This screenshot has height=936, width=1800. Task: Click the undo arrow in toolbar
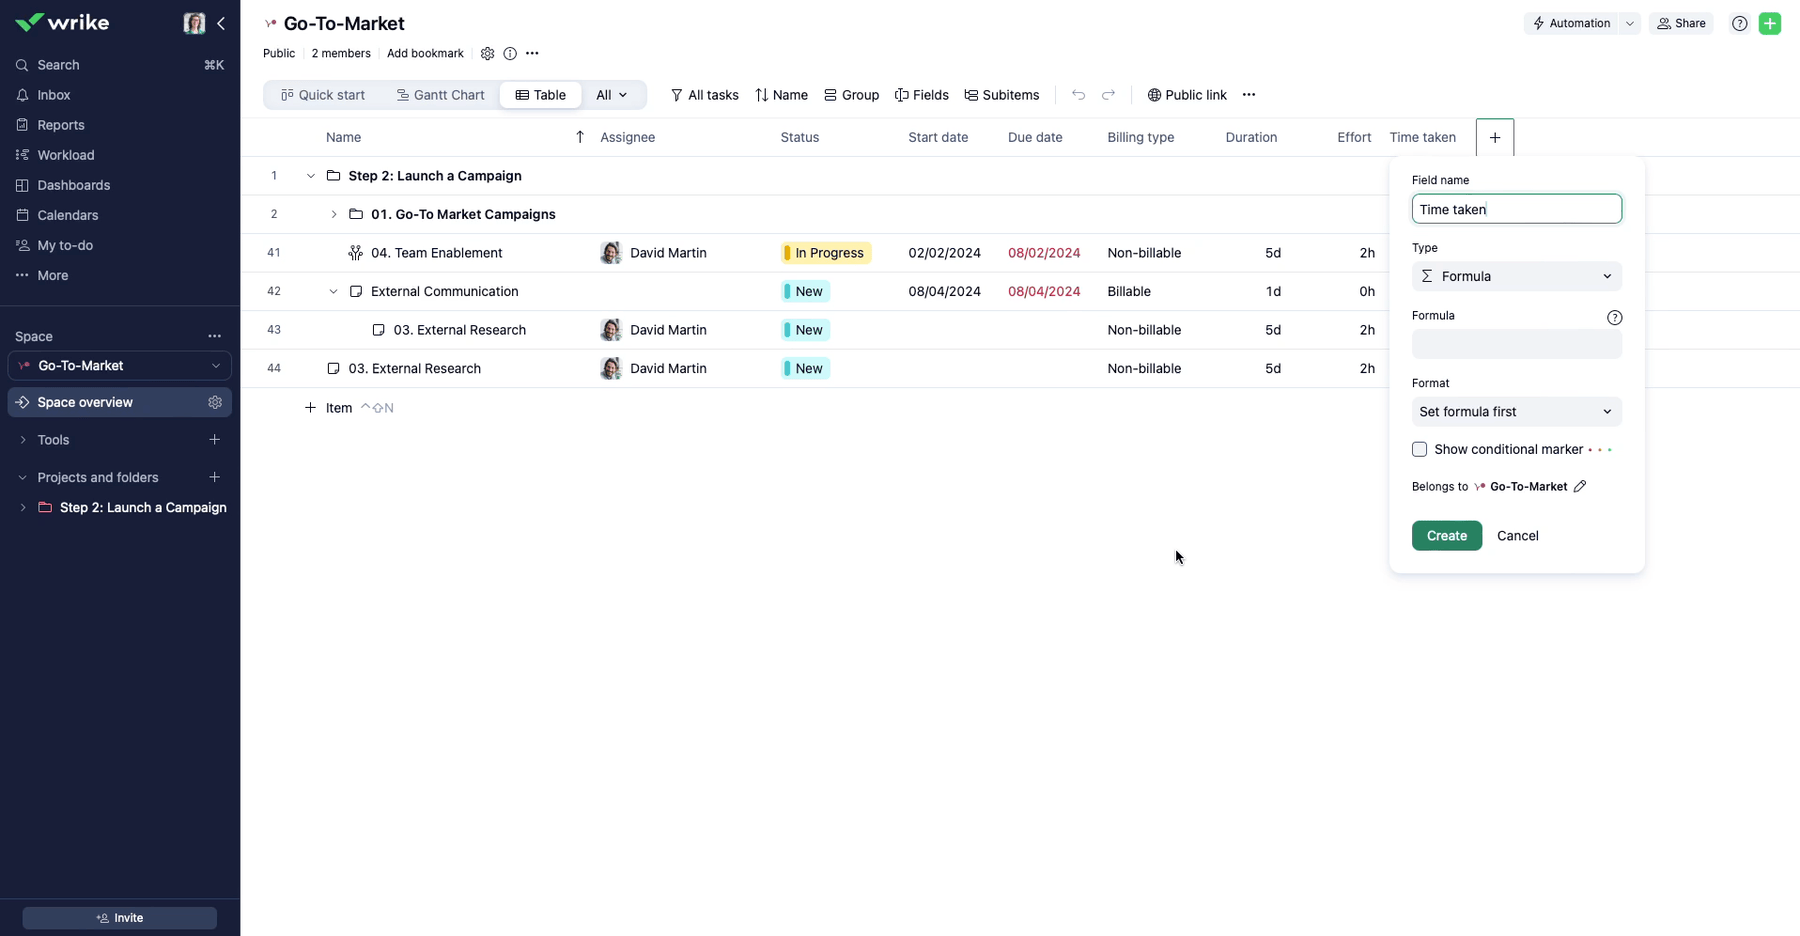pyautogui.click(x=1078, y=95)
